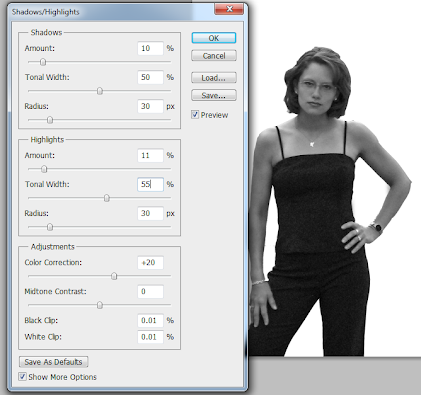
Task: Click the White Clip value field
Action: [150, 337]
